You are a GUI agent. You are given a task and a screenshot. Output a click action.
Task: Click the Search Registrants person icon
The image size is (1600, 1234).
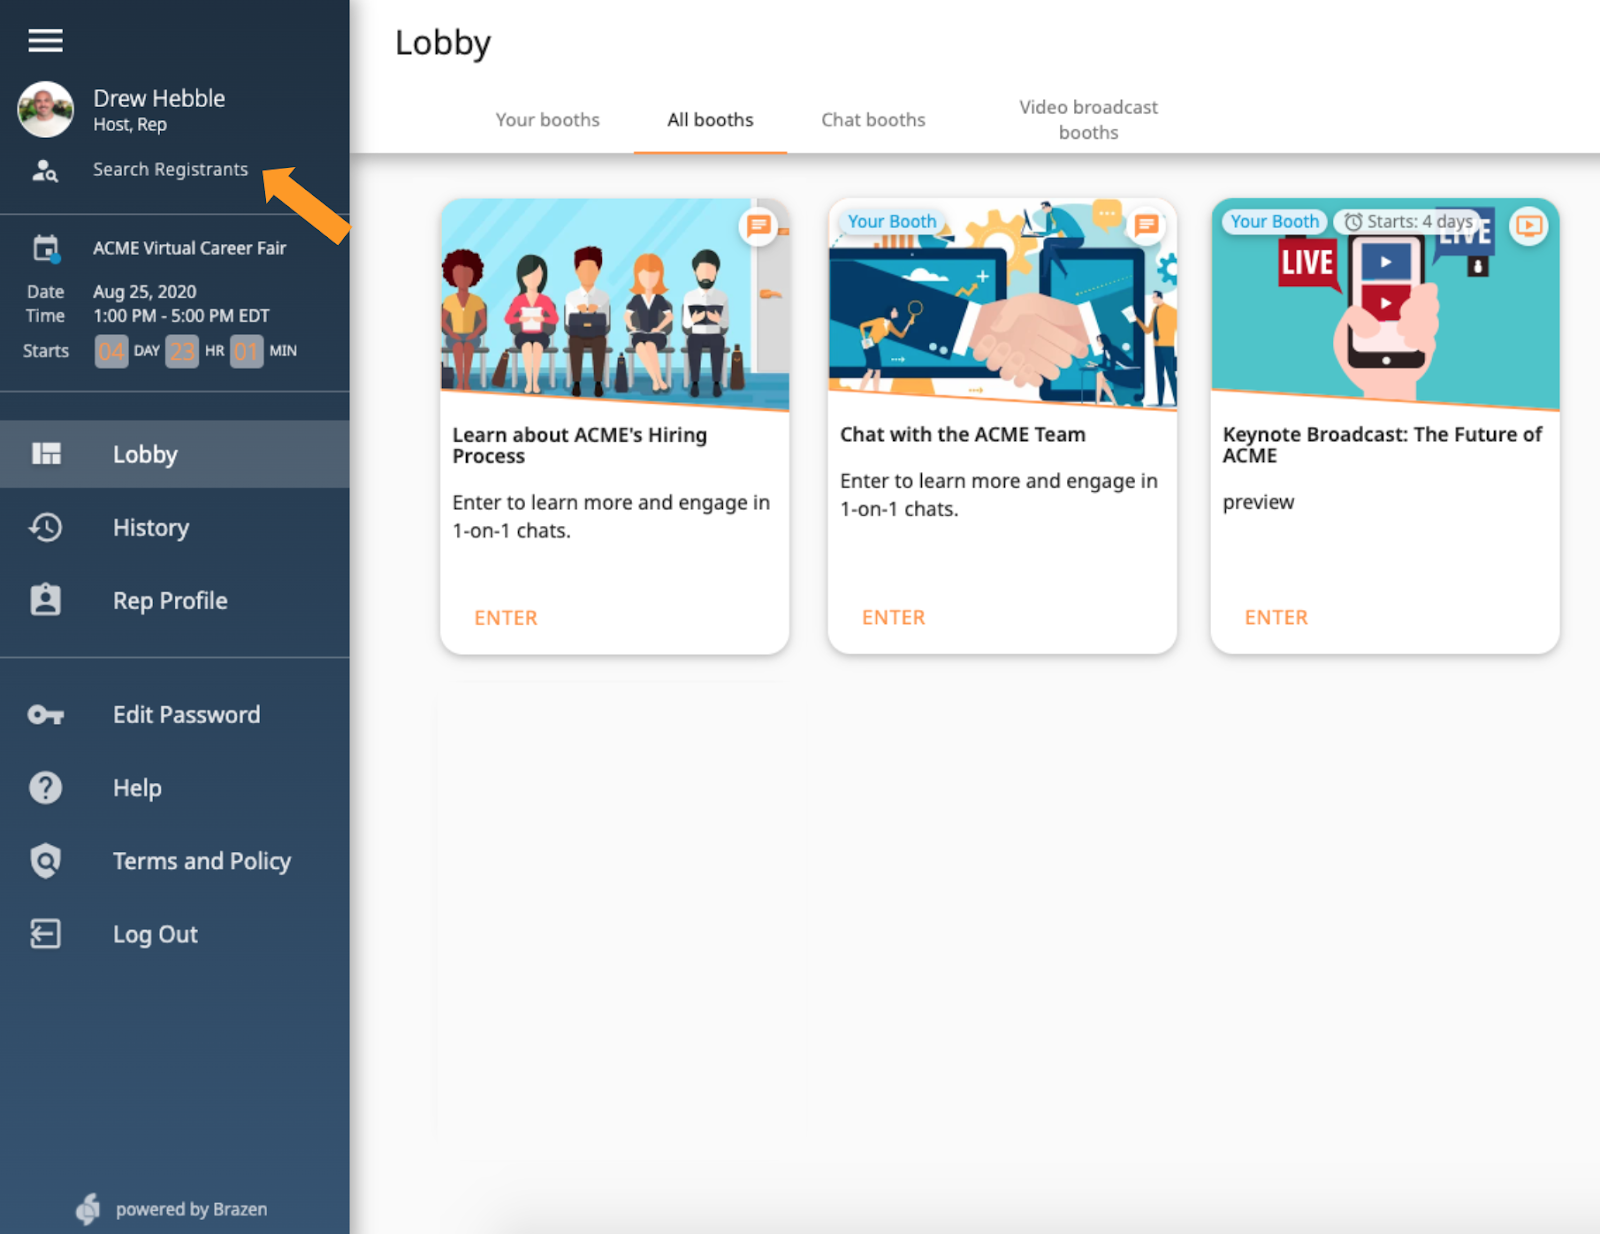45,170
